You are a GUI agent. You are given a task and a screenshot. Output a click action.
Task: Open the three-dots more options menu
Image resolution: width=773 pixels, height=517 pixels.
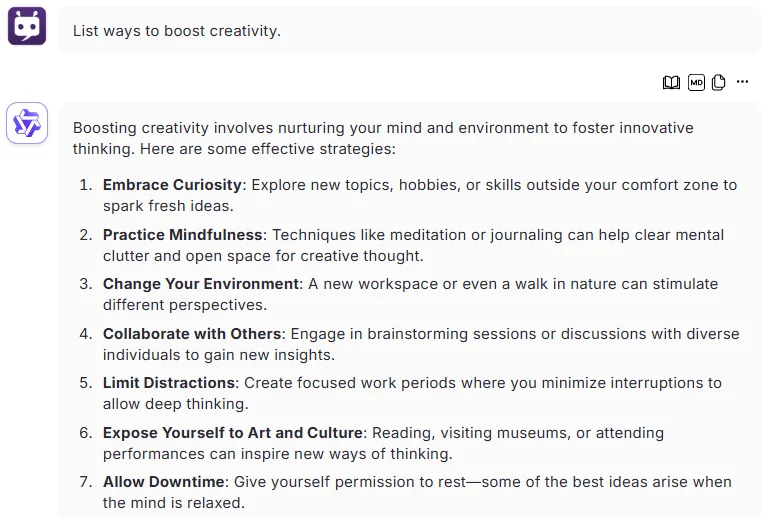(742, 82)
